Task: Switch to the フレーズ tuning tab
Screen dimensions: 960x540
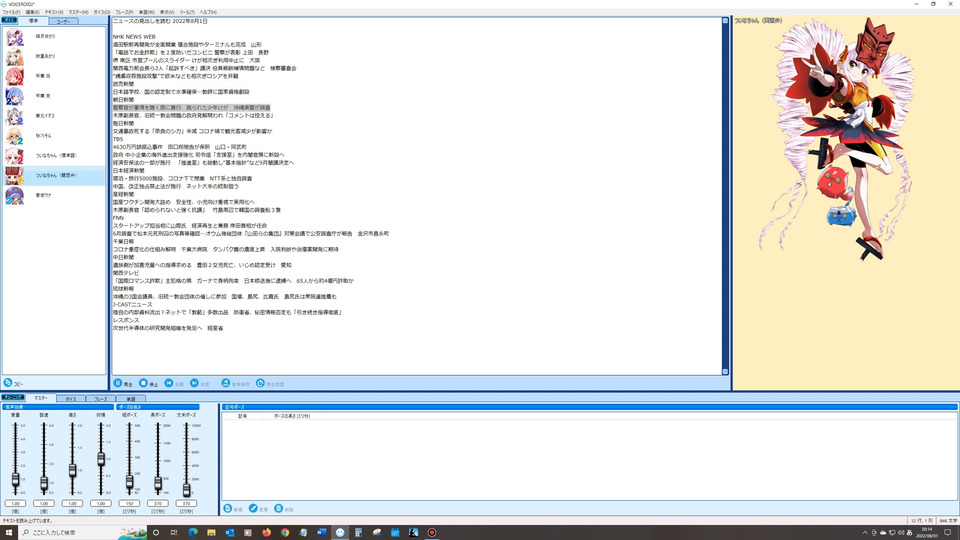Action: [x=101, y=399]
